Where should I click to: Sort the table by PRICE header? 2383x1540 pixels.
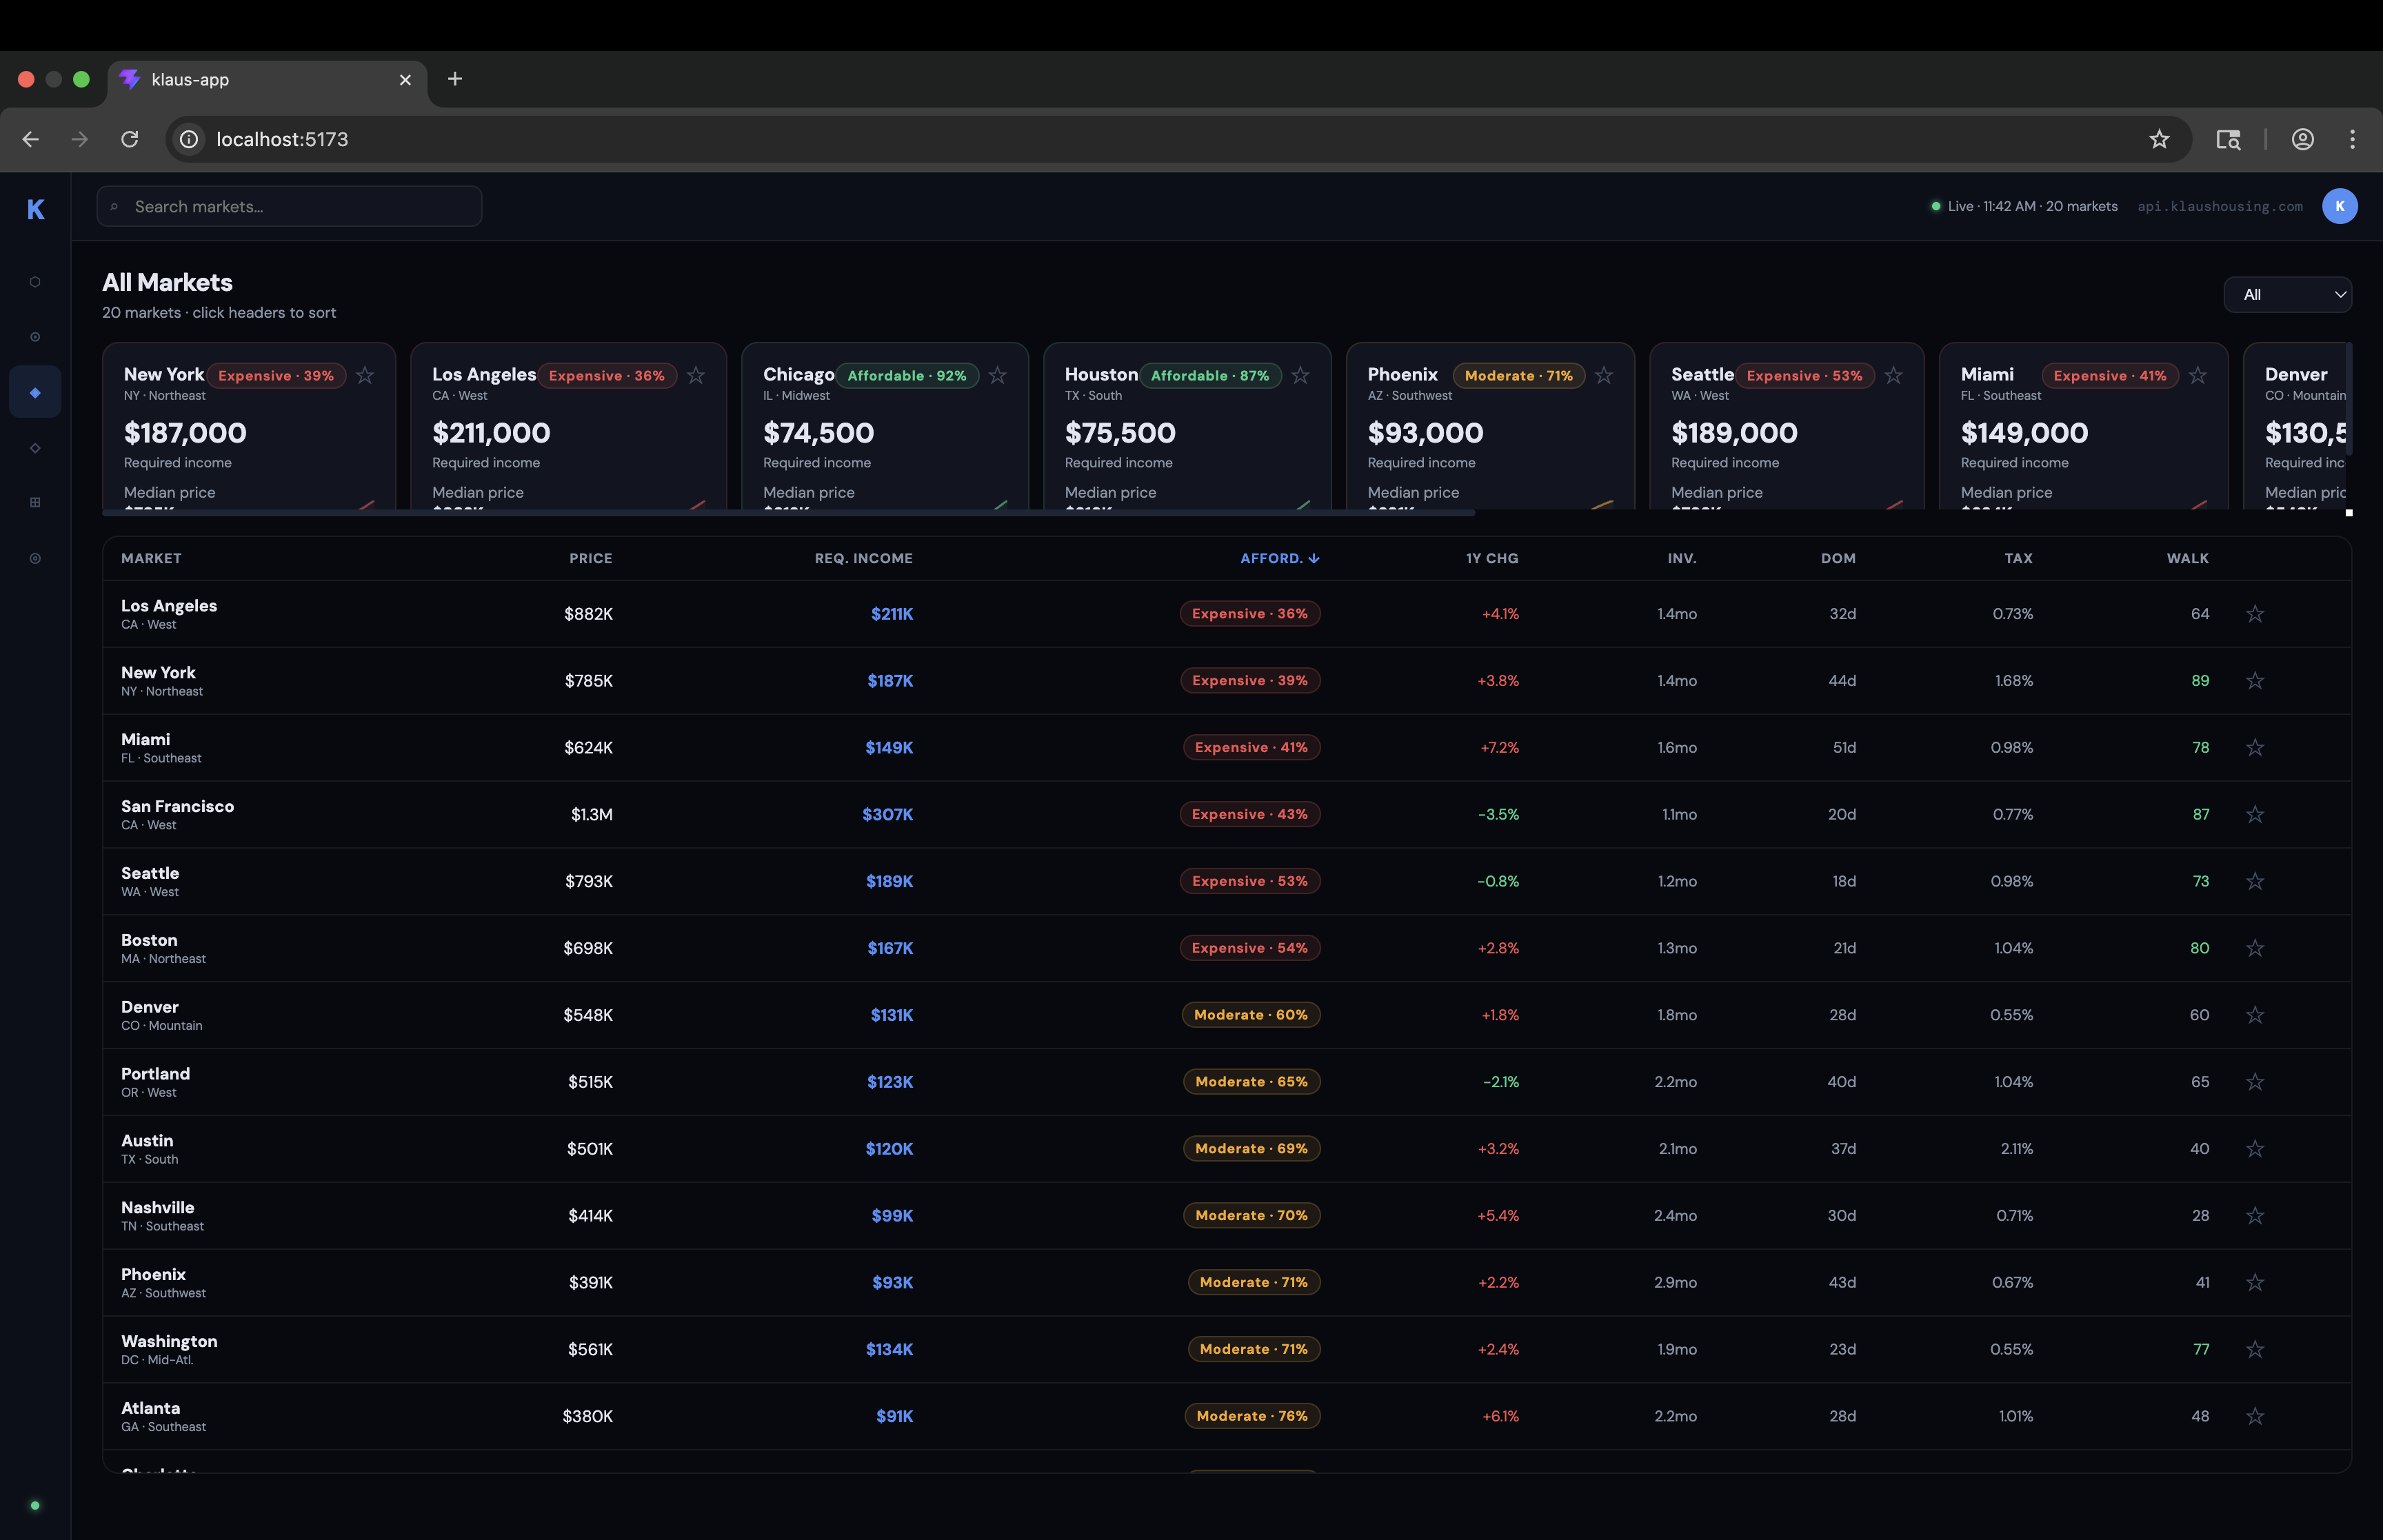point(590,558)
